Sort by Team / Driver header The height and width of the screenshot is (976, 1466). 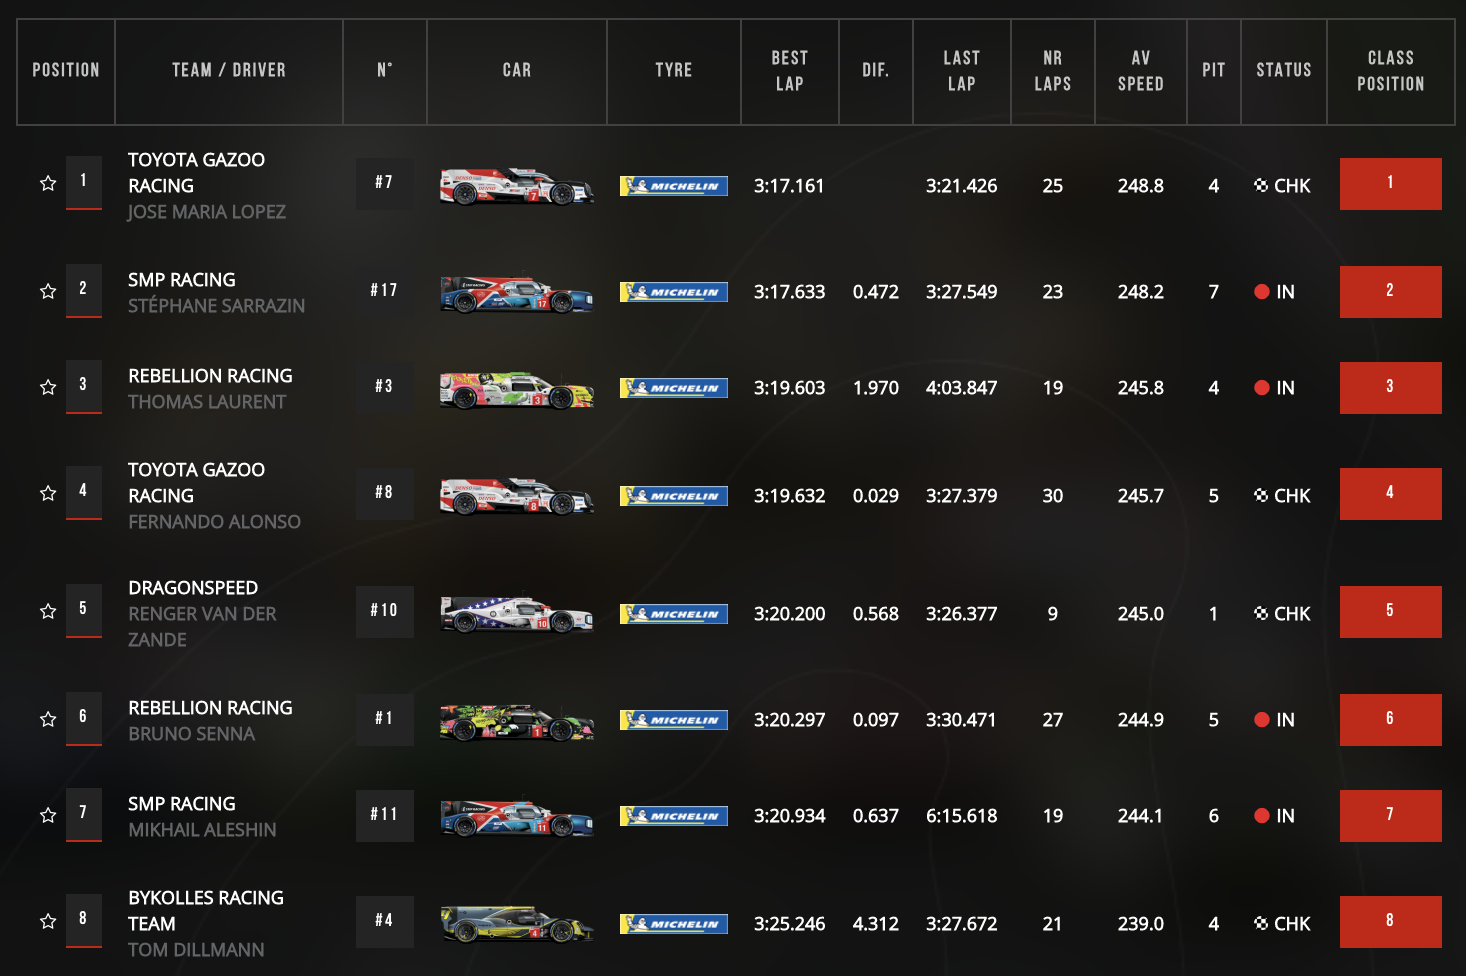229,71
